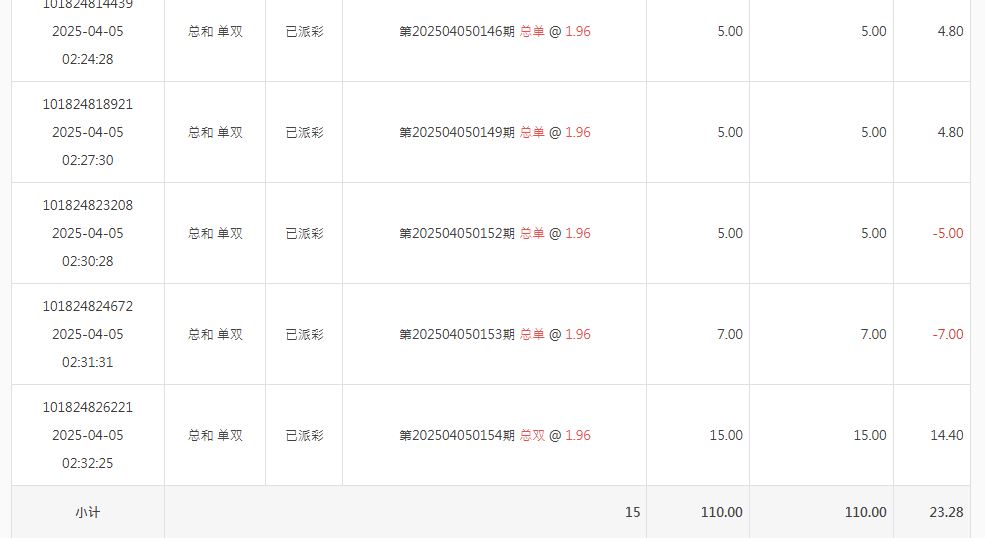Viewport: 985px width, 538px height.
Task: Click the red 总双 bet label
Action: click(x=532, y=435)
